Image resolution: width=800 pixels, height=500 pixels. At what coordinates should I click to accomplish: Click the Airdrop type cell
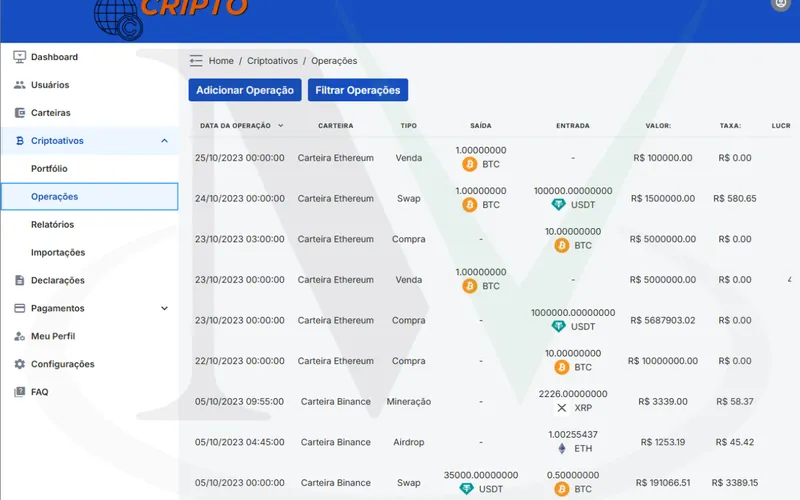click(x=409, y=442)
